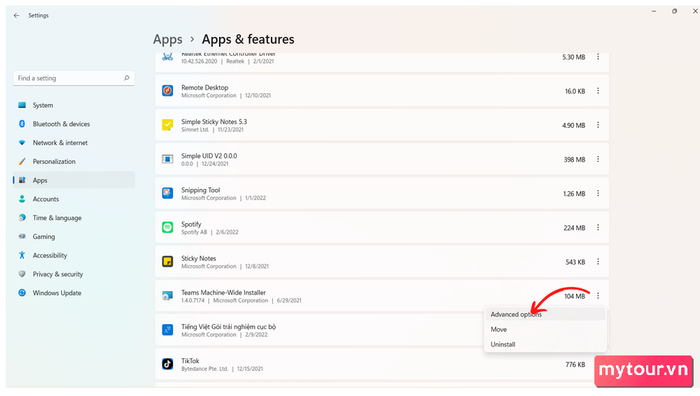This screenshot has width=700, height=396.
Task: Click the Remote Desktop app name
Action: (204, 88)
